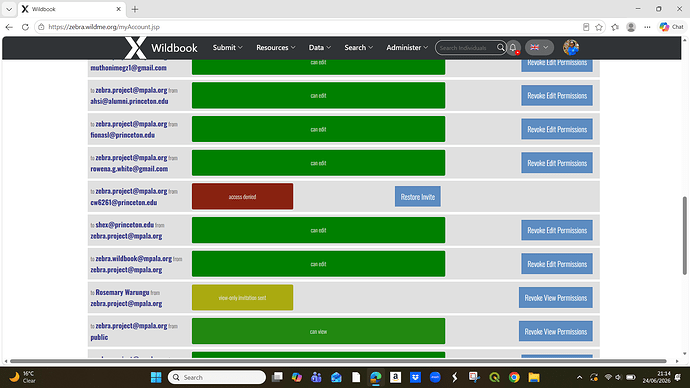The height and width of the screenshot is (388, 690).
Task: Open the Rosemary Warungu link
Action: coord(122,293)
